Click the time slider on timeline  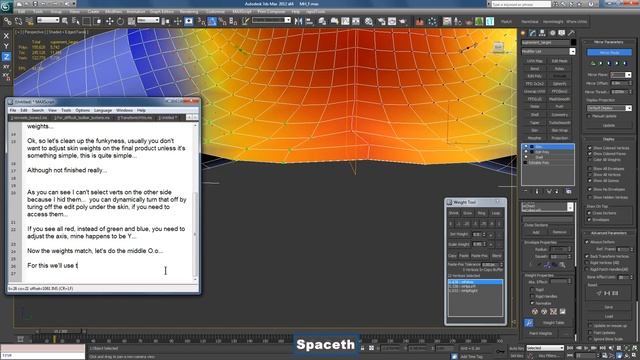coord(60,331)
